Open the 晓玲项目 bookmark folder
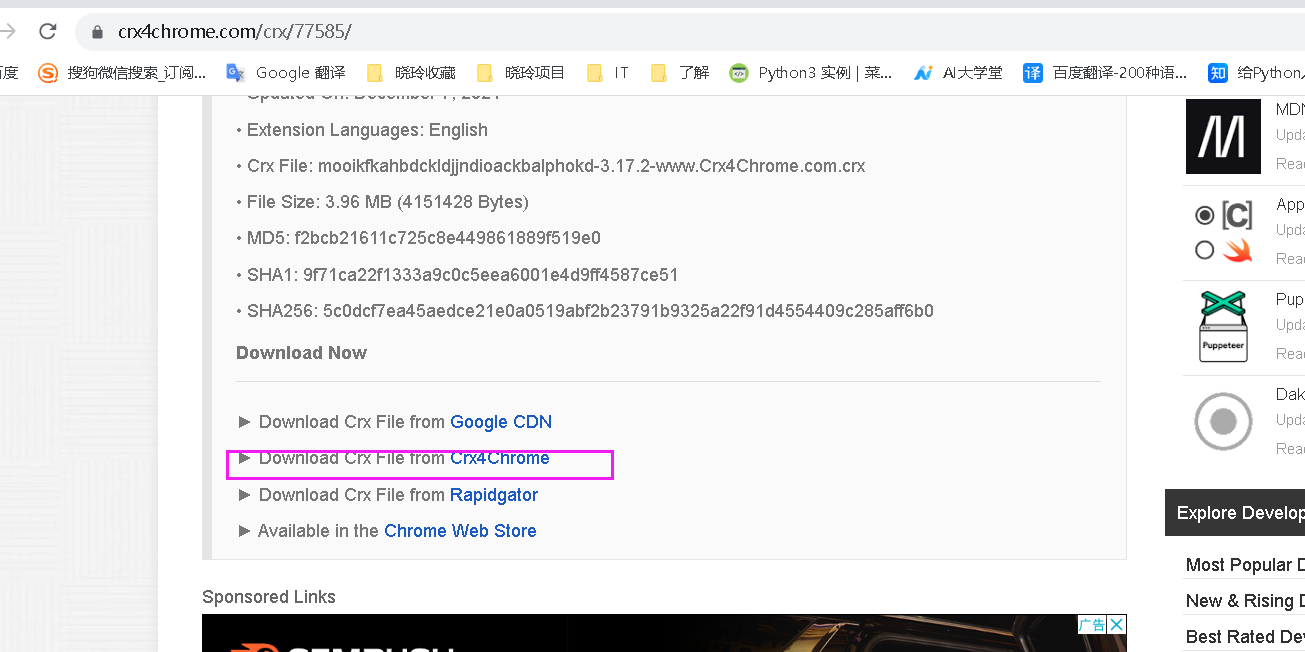 pyautogui.click(x=521, y=72)
